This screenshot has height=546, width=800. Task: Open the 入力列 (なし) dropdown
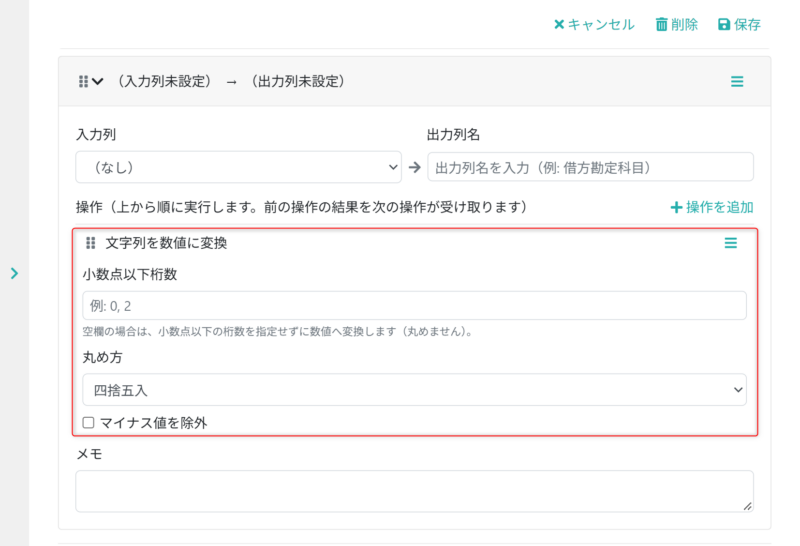pos(238,167)
